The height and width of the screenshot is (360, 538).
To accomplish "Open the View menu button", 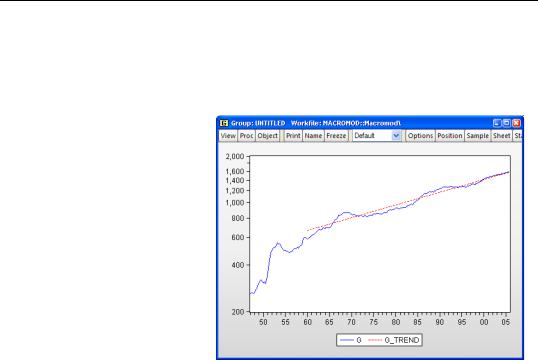I will [x=228, y=136].
